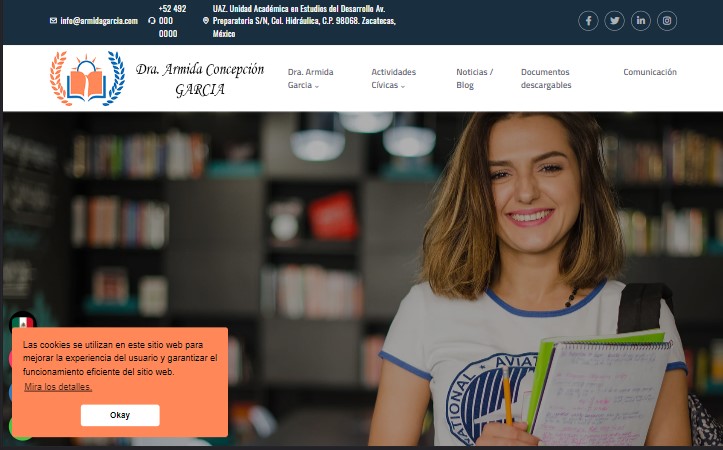Click the location pin icon

[x=206, y=20]
